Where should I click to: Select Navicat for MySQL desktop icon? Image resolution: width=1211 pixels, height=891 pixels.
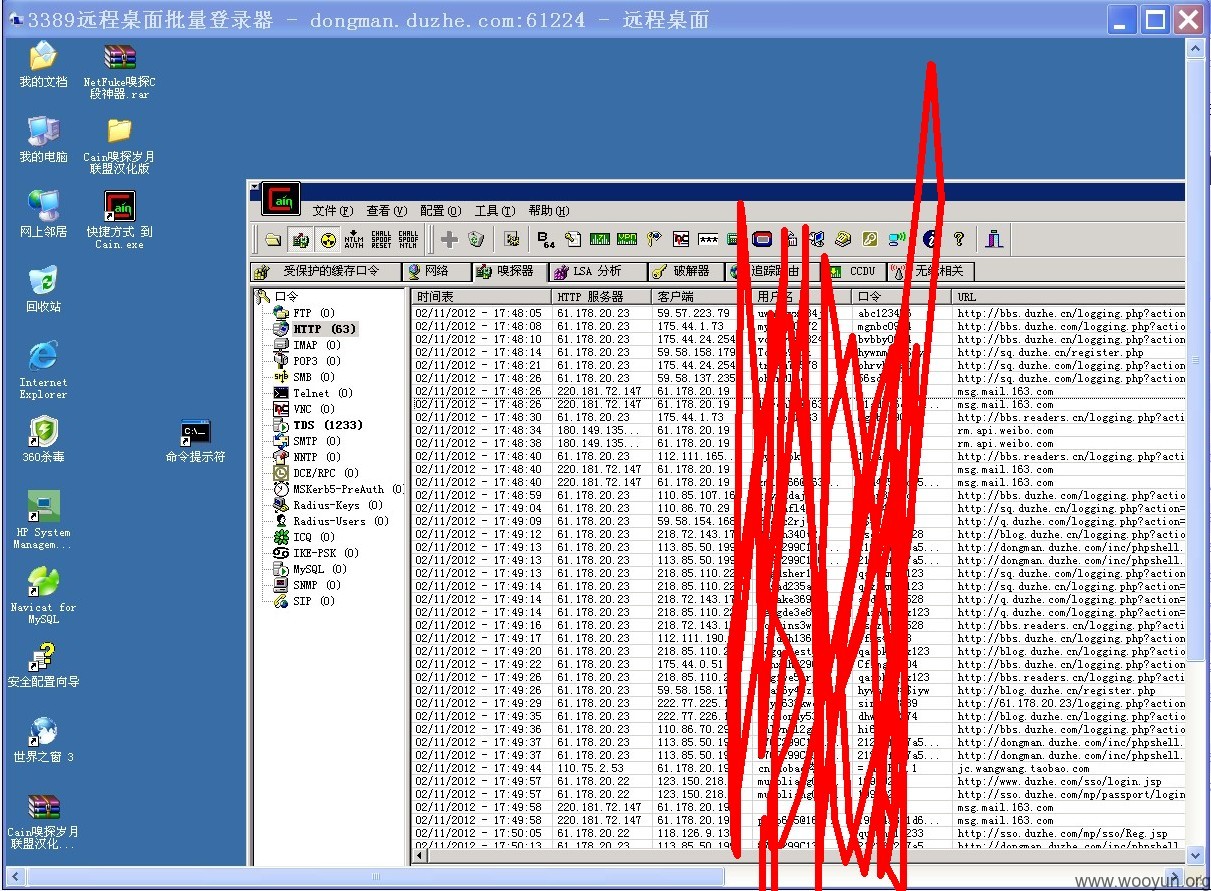coord(43,595)
